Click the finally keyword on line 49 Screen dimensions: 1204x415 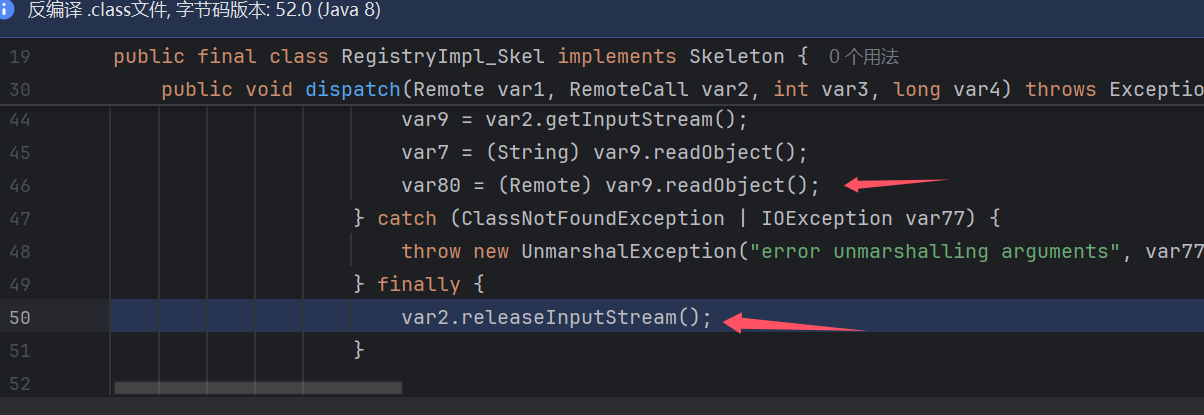point(419,284)
